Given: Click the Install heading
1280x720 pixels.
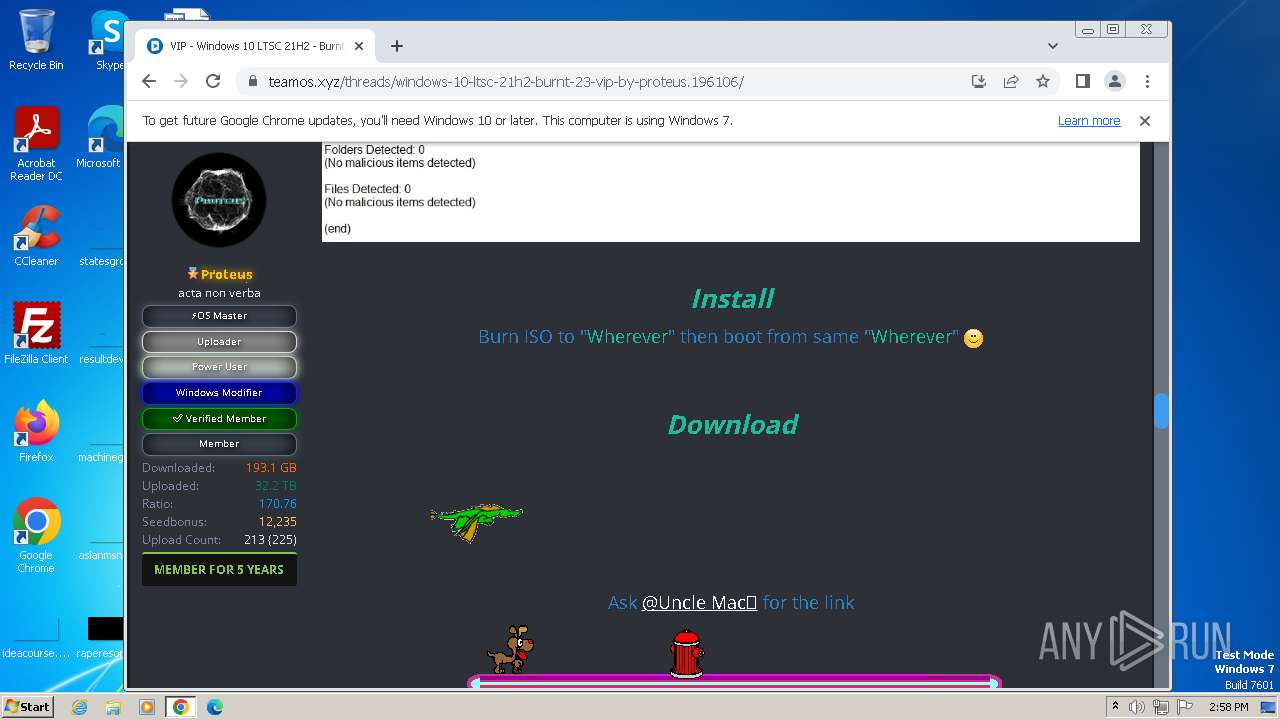Looking at the screenshot, I should tap(732, 298).
